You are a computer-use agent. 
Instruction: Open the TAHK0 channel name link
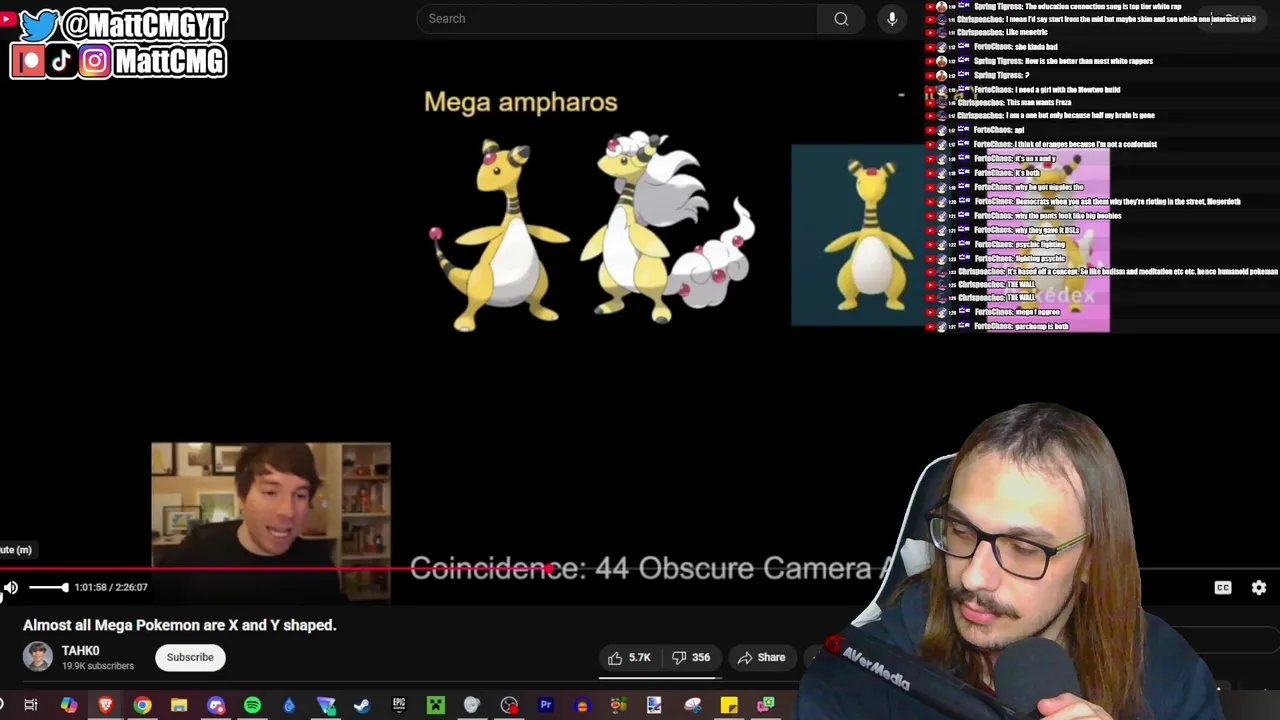(80, 651)
